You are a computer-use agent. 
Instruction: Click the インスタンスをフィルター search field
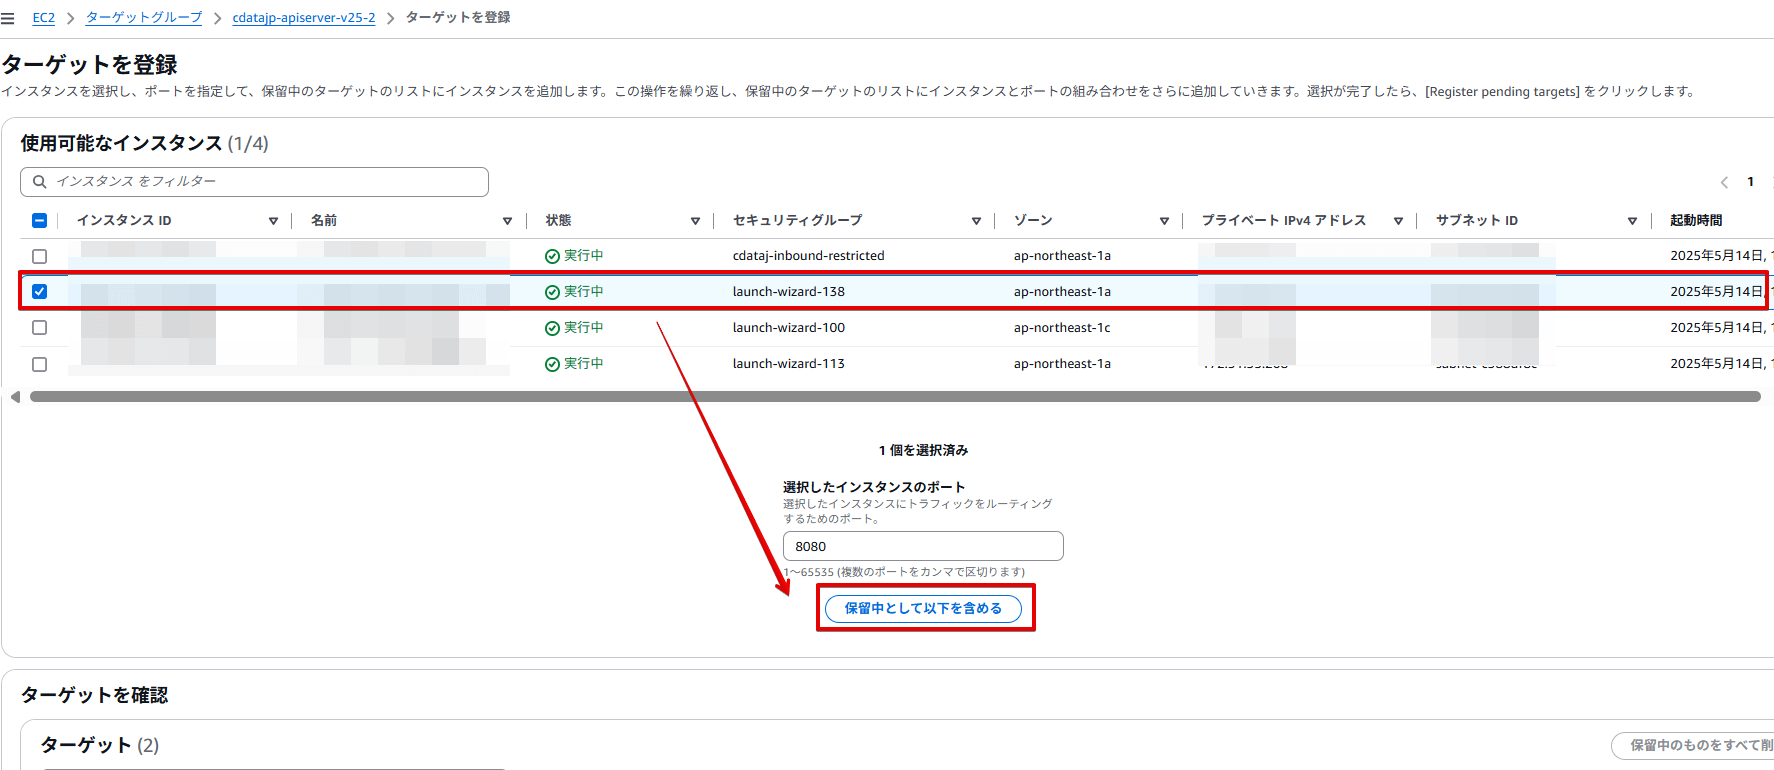(x=254, y=182)
